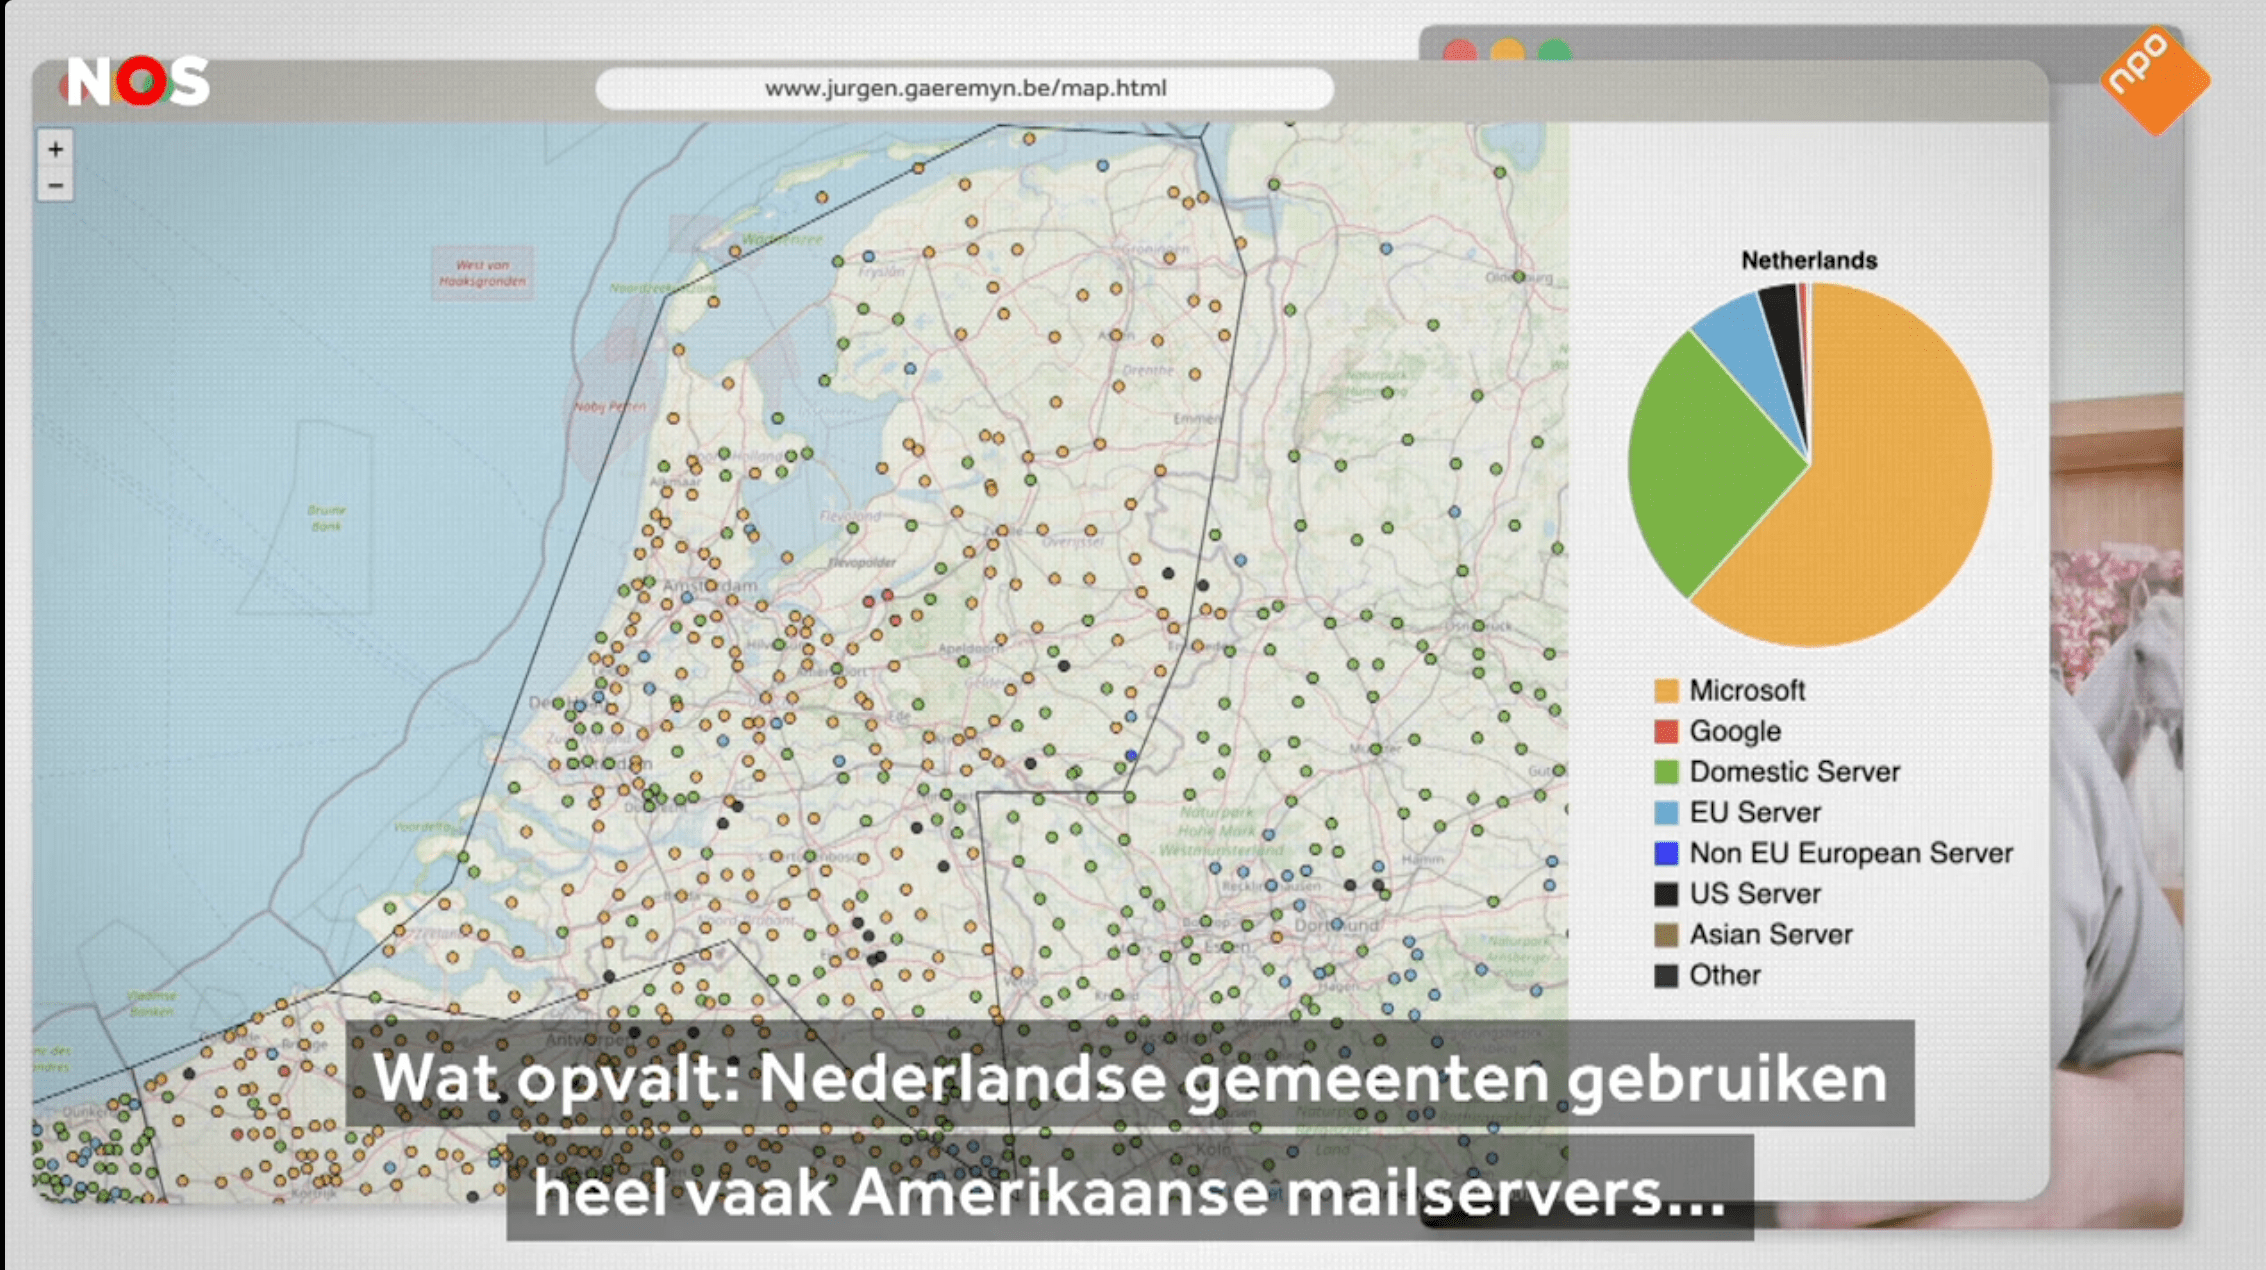Click the Google red legend swatch
Viewport: 2266px width, 1270px height.
click(1666, 731)
